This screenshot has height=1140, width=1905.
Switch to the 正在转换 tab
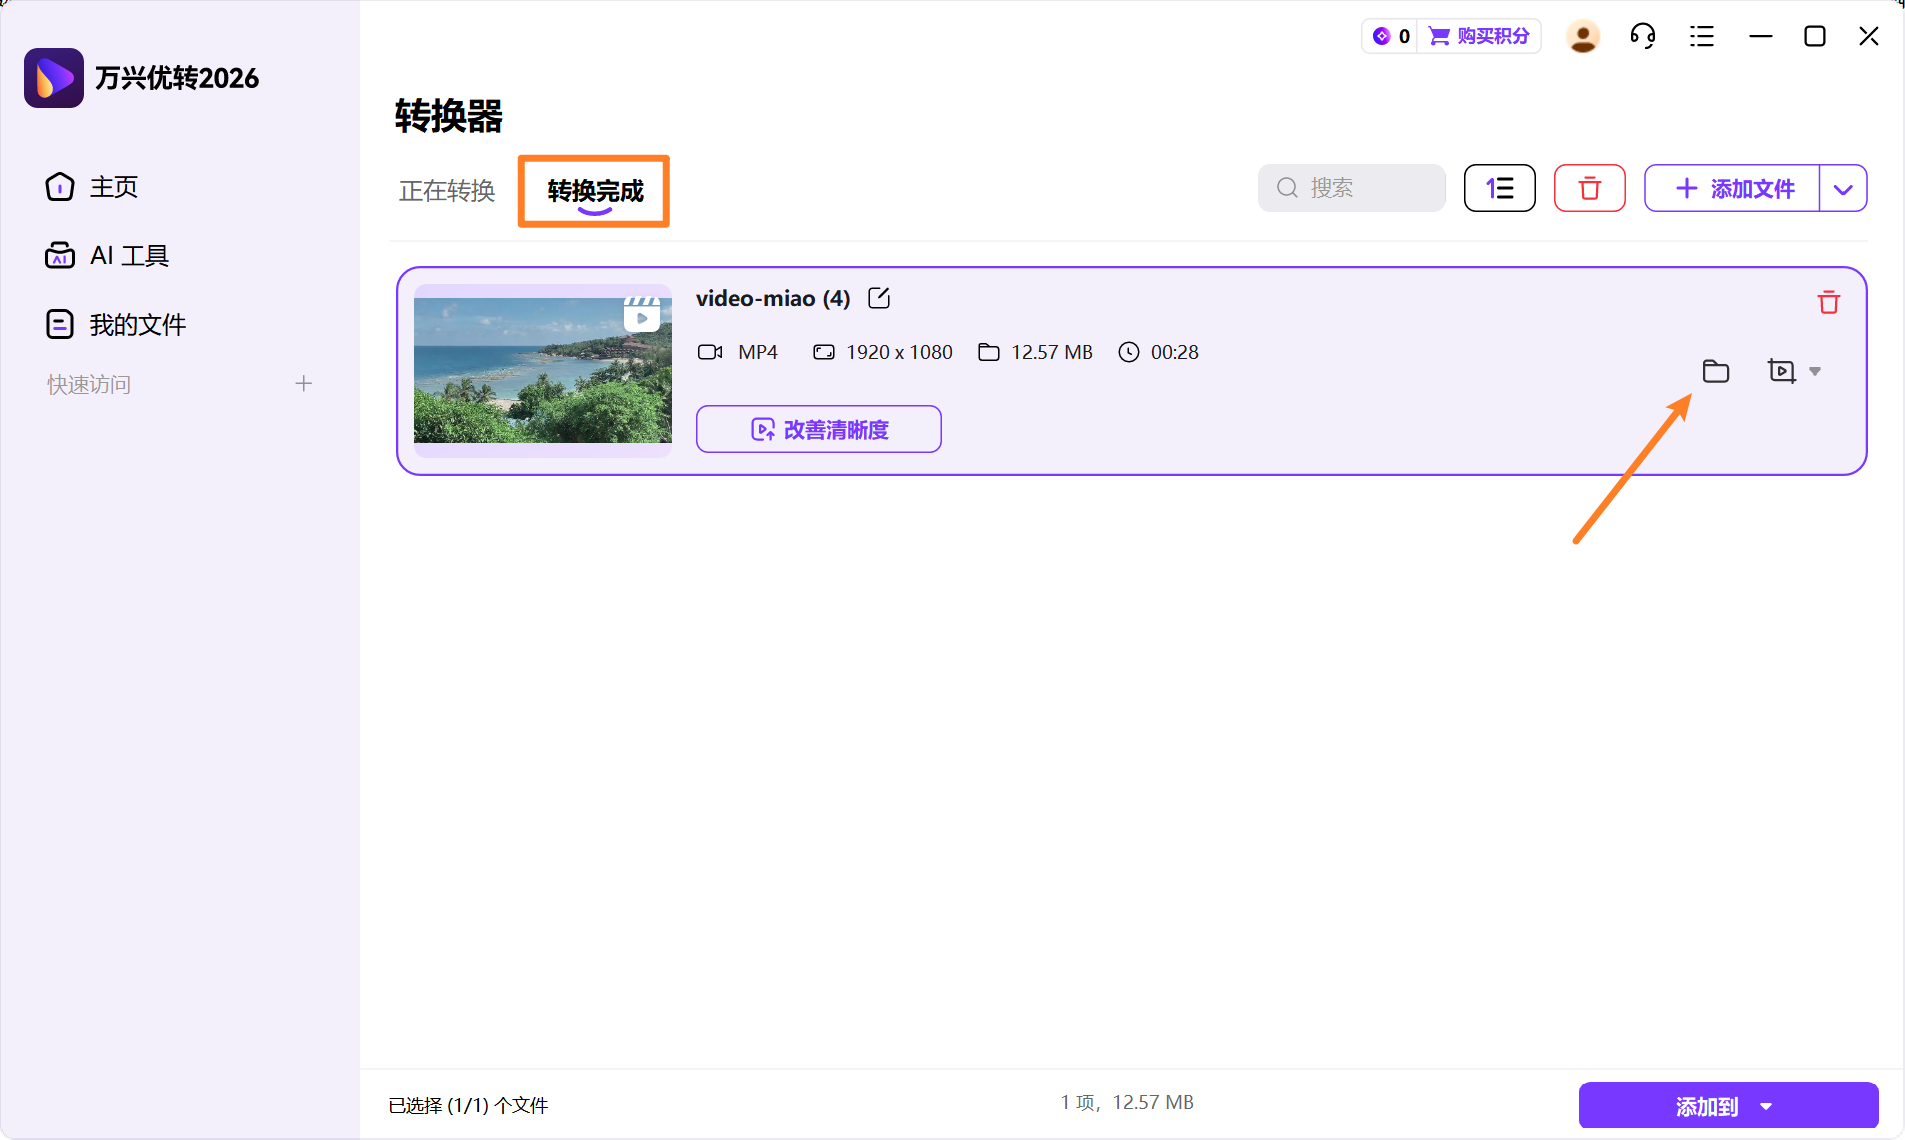click(446, 191)
